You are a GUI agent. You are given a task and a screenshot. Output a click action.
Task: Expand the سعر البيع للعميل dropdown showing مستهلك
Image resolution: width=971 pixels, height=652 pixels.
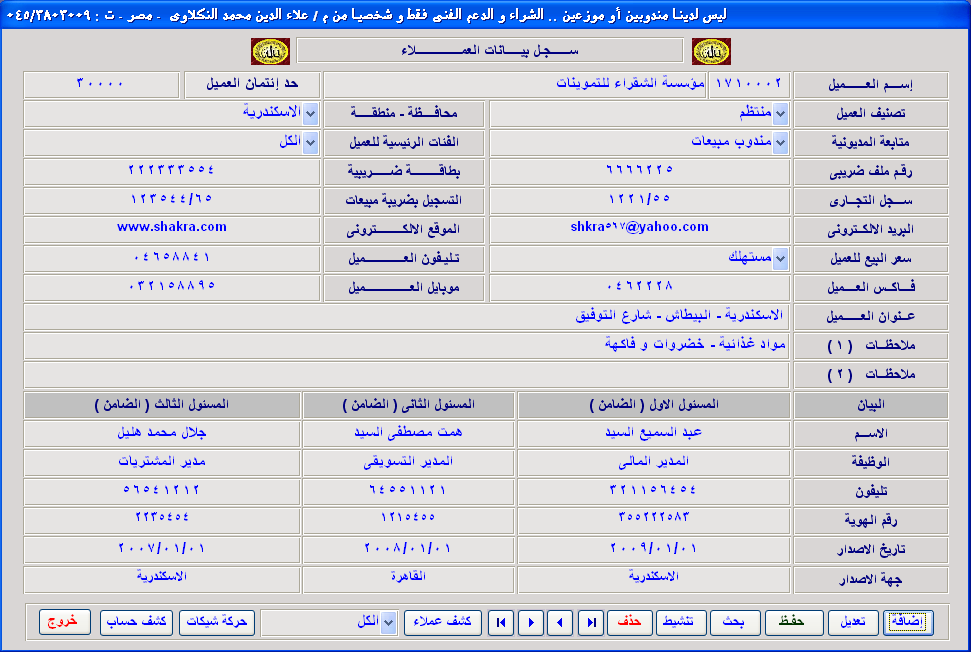tap(780, 259)
